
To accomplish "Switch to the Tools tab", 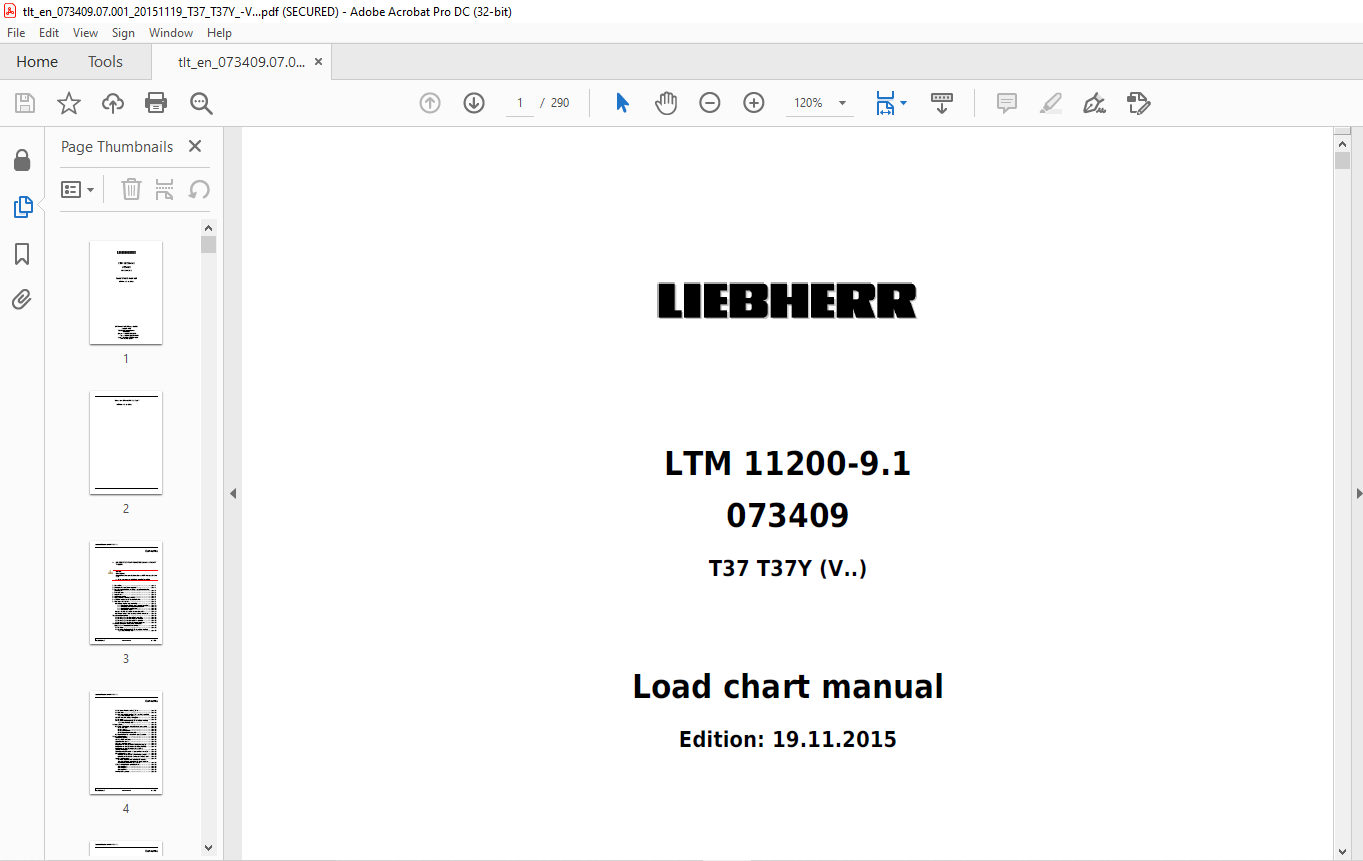I will pos(105,62).
